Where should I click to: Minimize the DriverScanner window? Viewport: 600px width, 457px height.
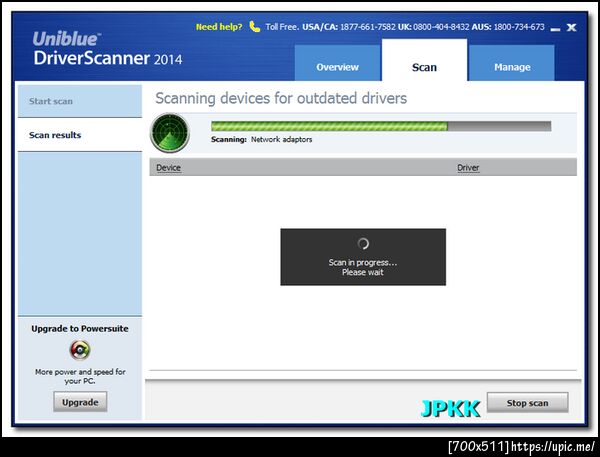[x=555, y=28]
